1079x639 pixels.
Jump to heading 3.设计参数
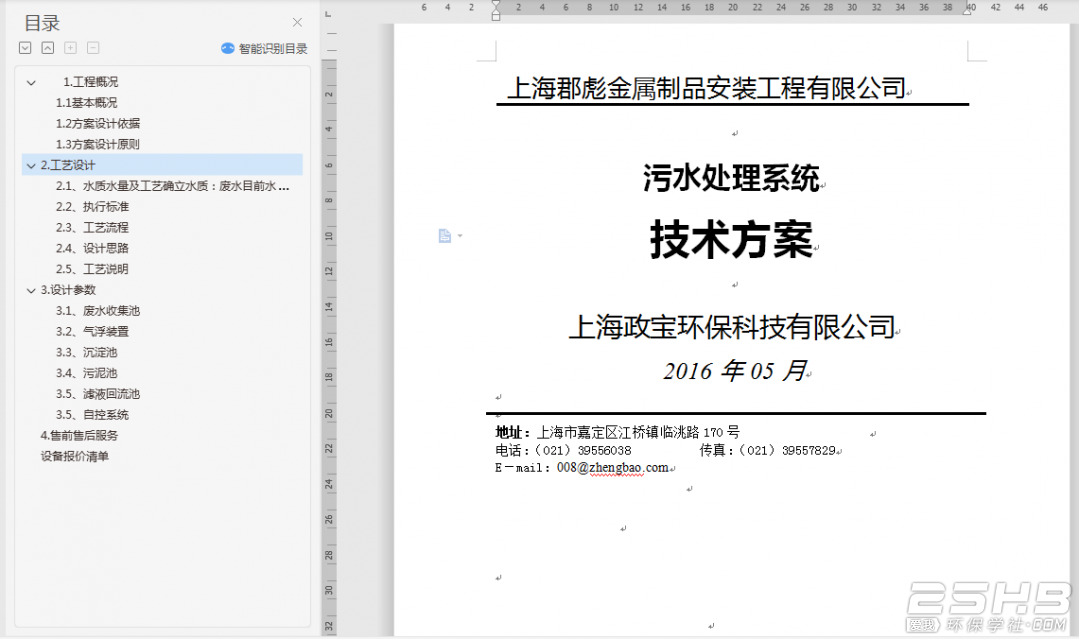(x=67, y=290)
